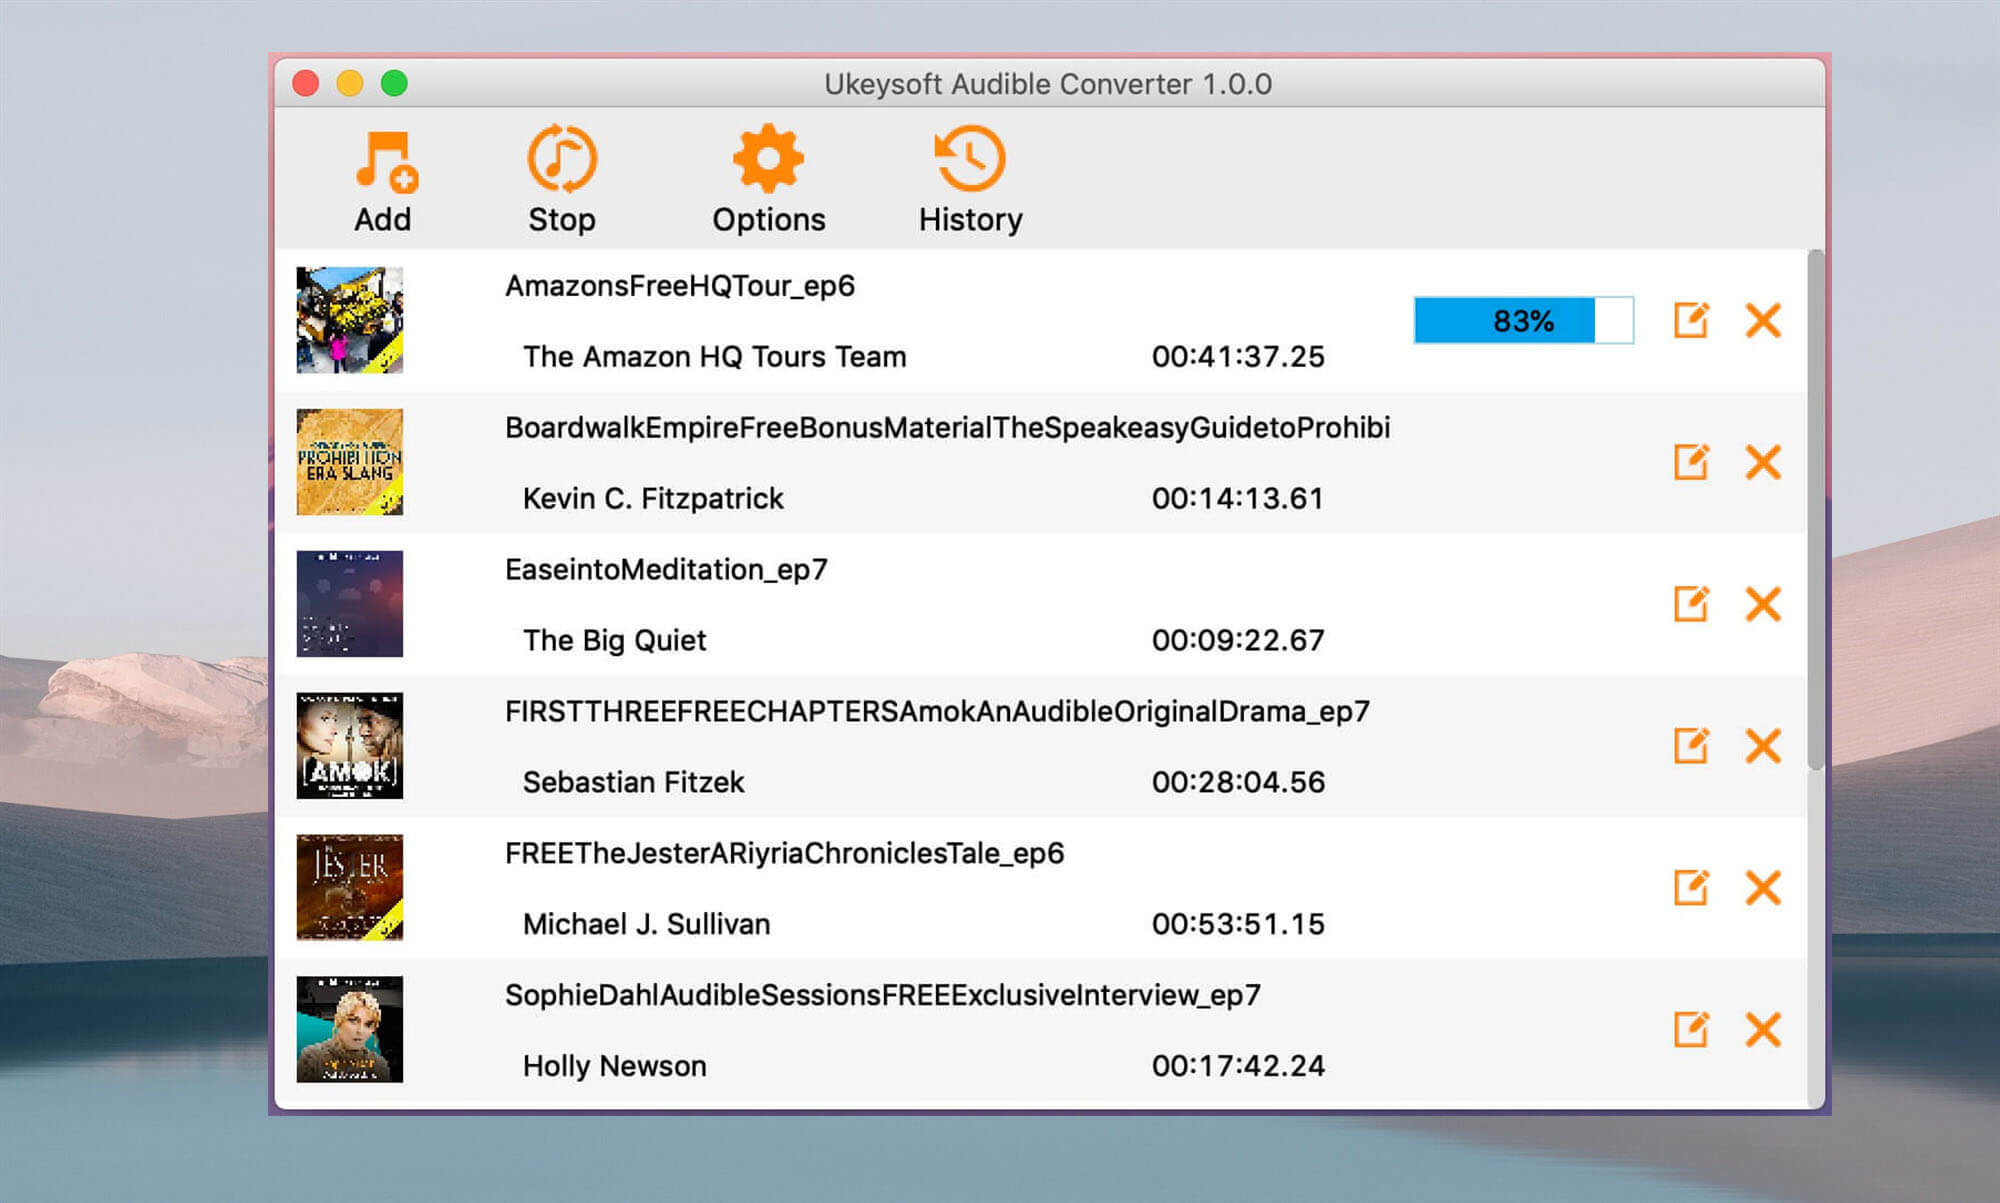Edit the Amok Audible Original Drama entry
The image size is (2000, 1203).
coord(1691,746)
